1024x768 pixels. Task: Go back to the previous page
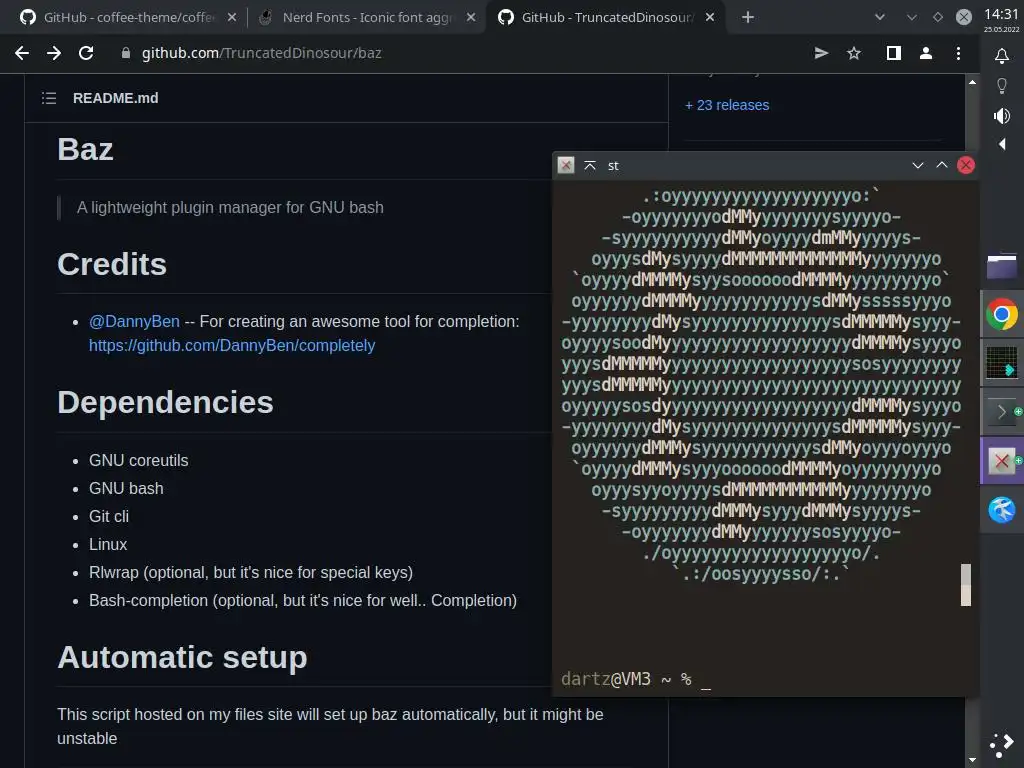22,54
